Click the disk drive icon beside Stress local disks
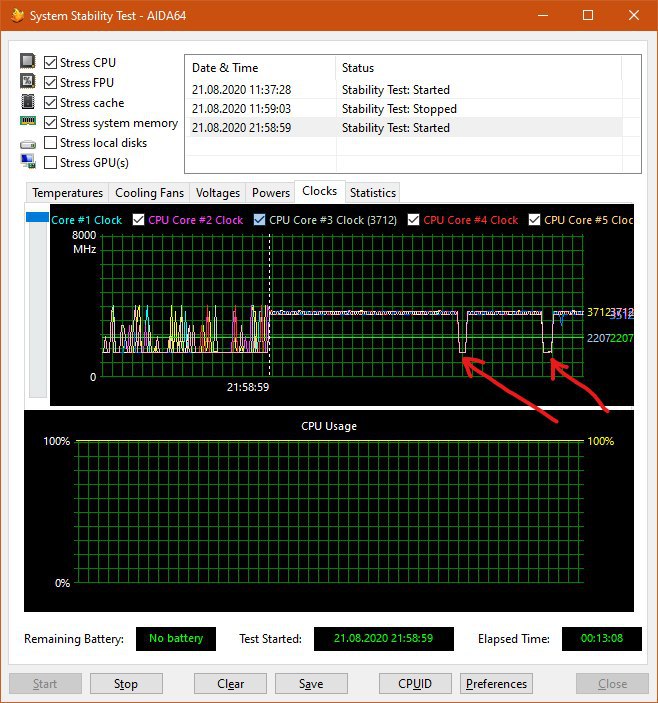658x703 pixels. (x=28, y=144)
